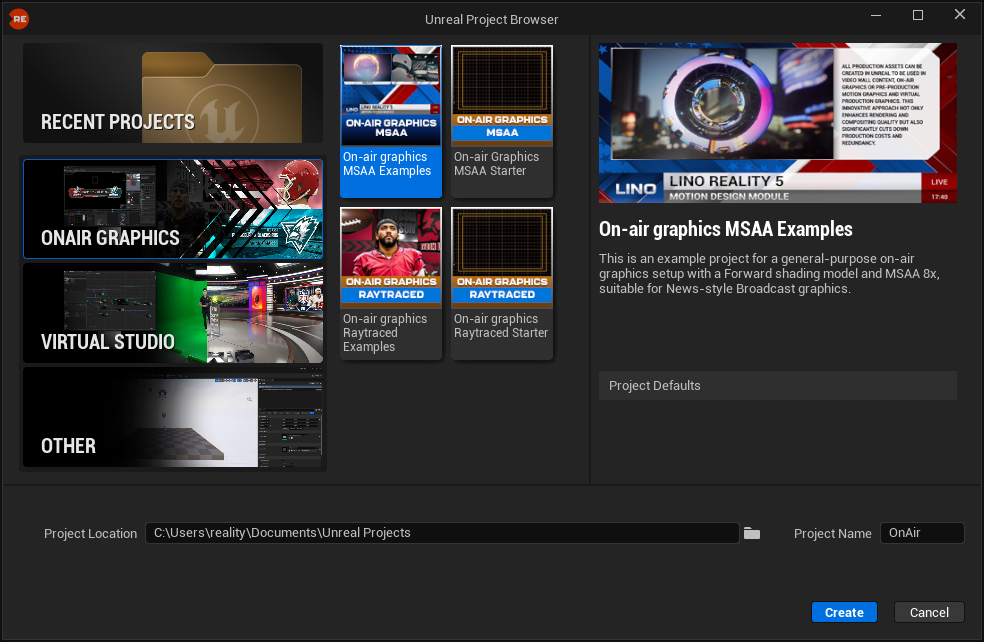Screen dimensions: 984x642
Task: Click the Lino Reality 5 preview image
Action: 778,123
